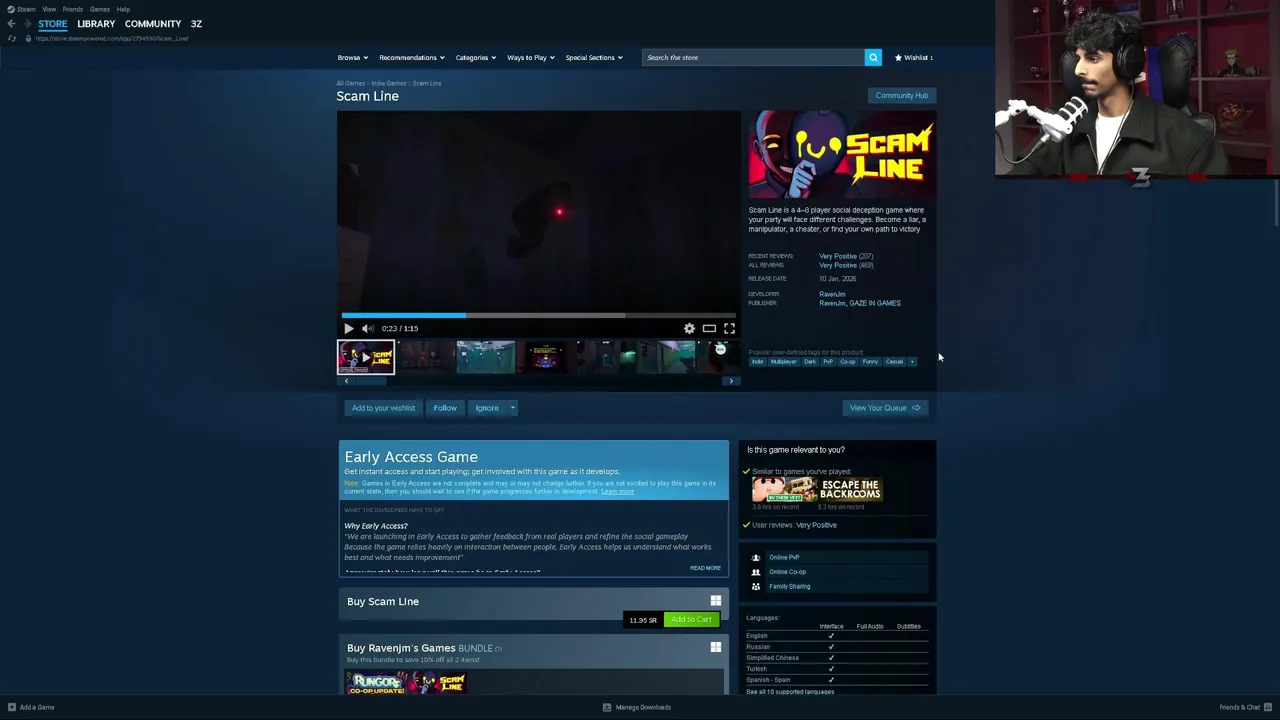
Task: Expand READ MORE in Early Access section
Action: [705, 568]
